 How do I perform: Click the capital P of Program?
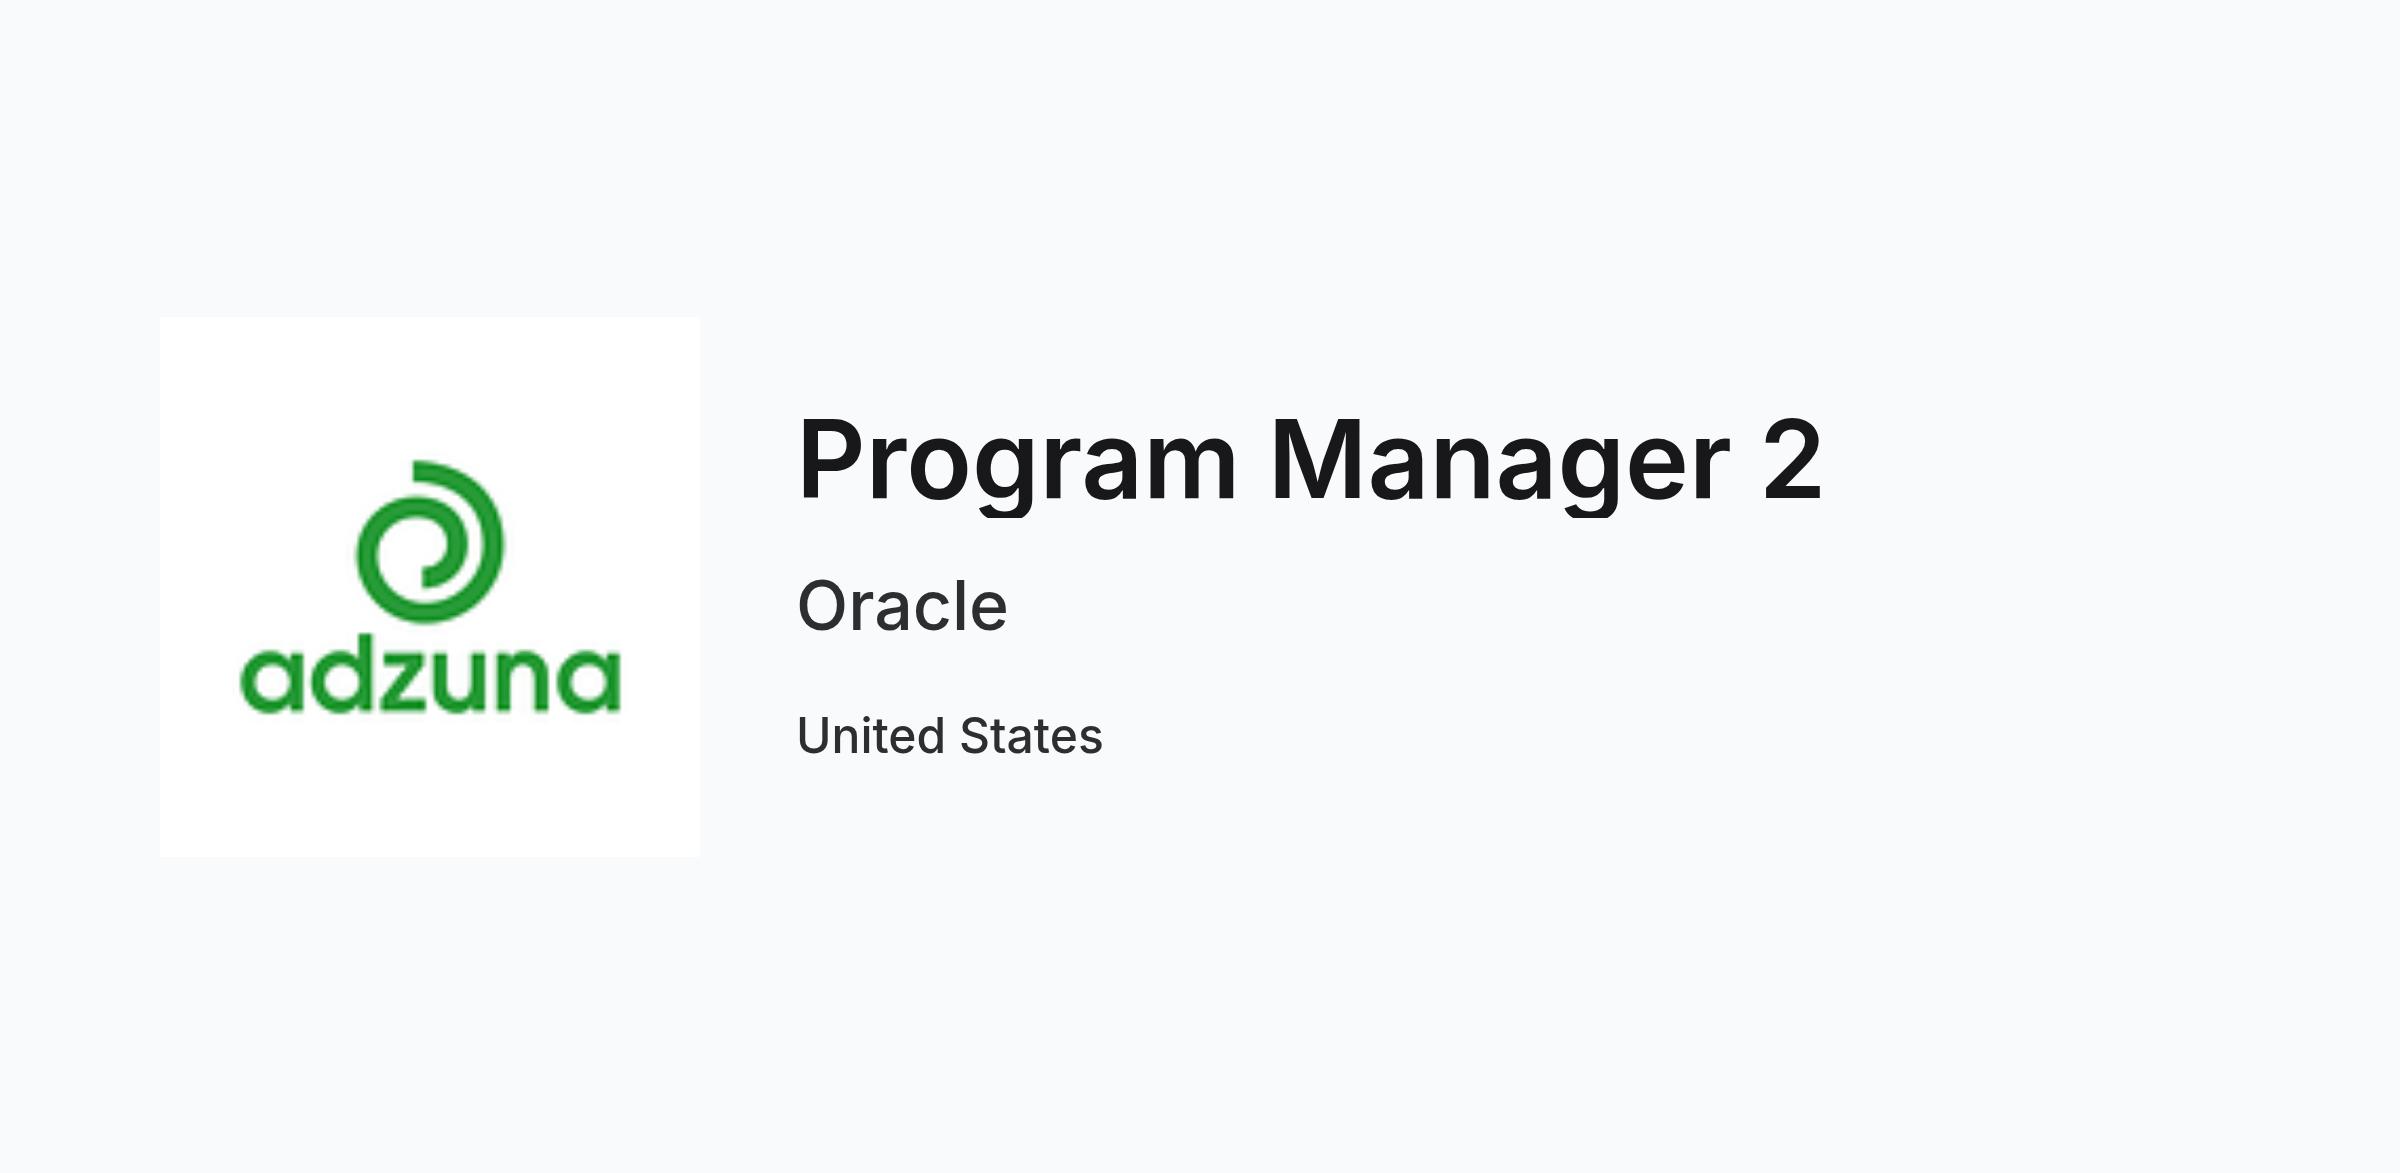tap(832, 458)
